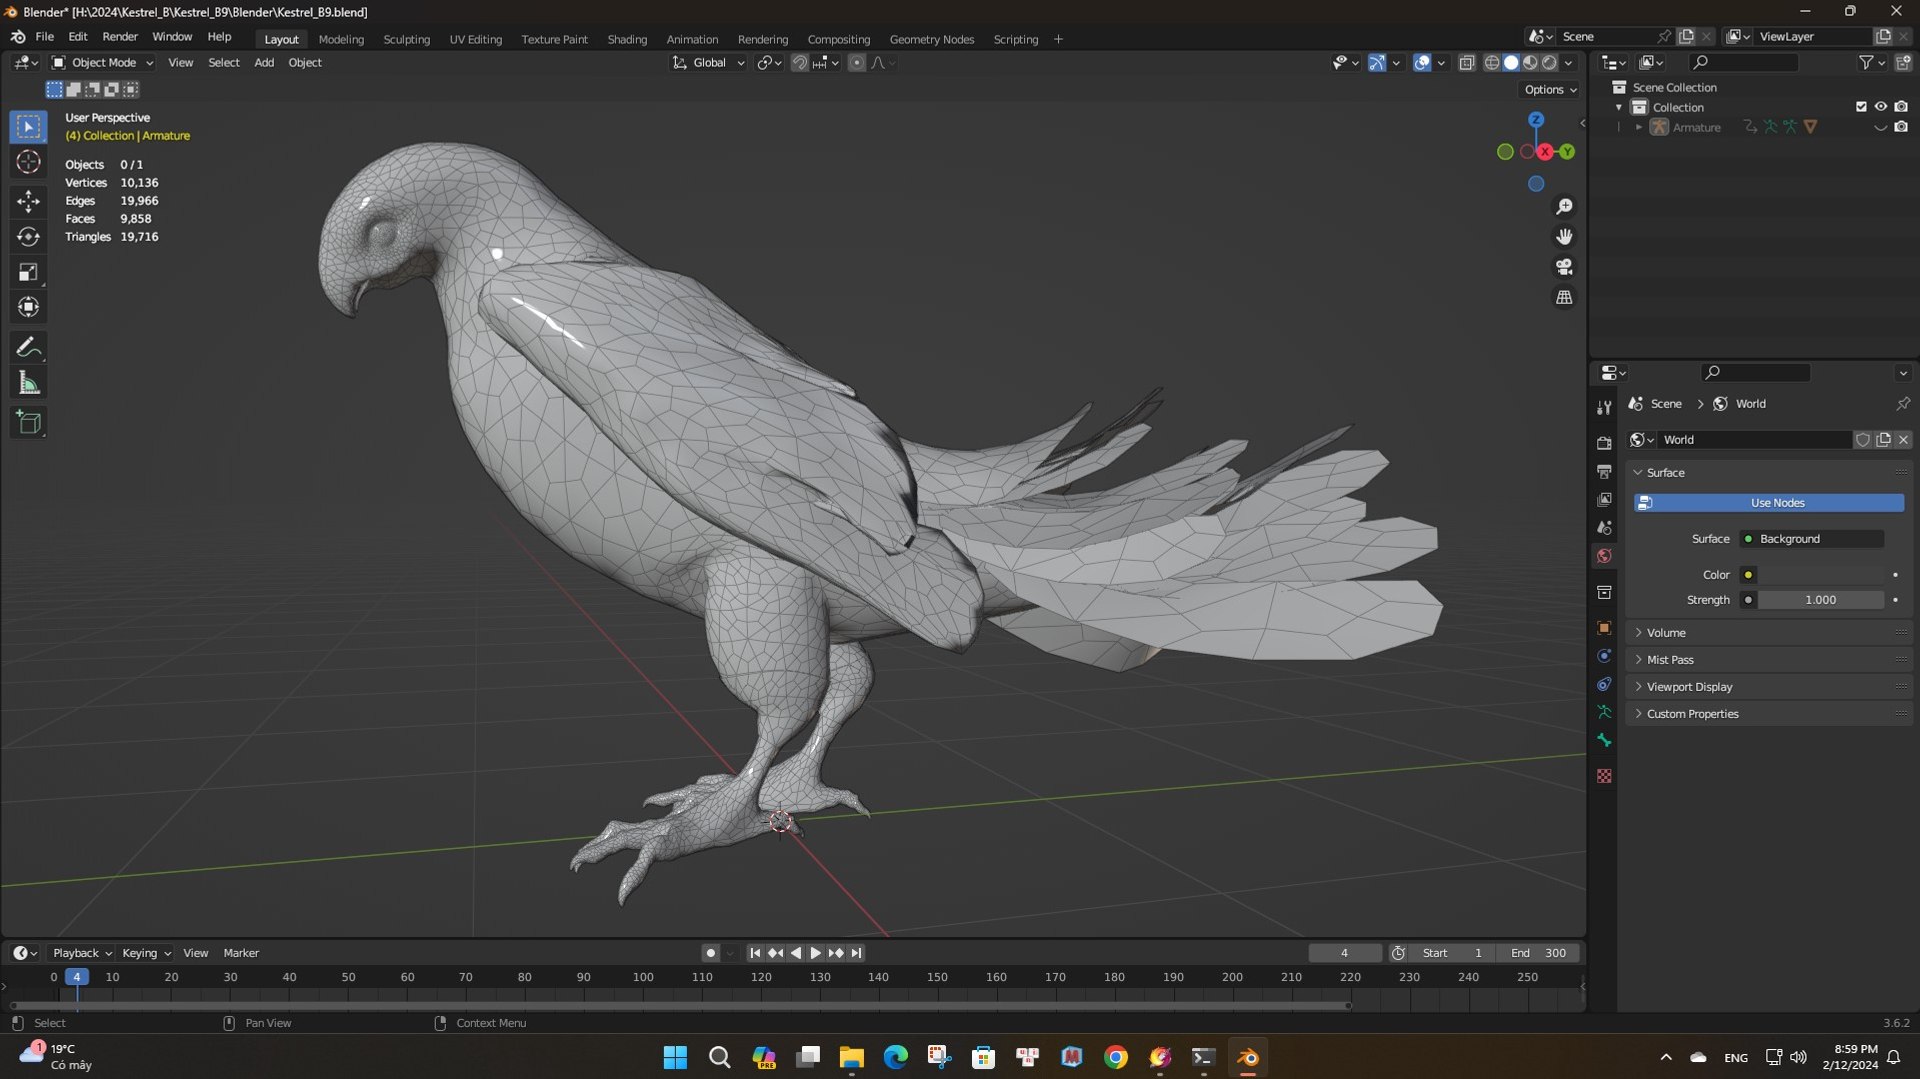1920x1079 pixels.
Task: Open the Playback dropdown in timeline
Action: tap(82, 953)
